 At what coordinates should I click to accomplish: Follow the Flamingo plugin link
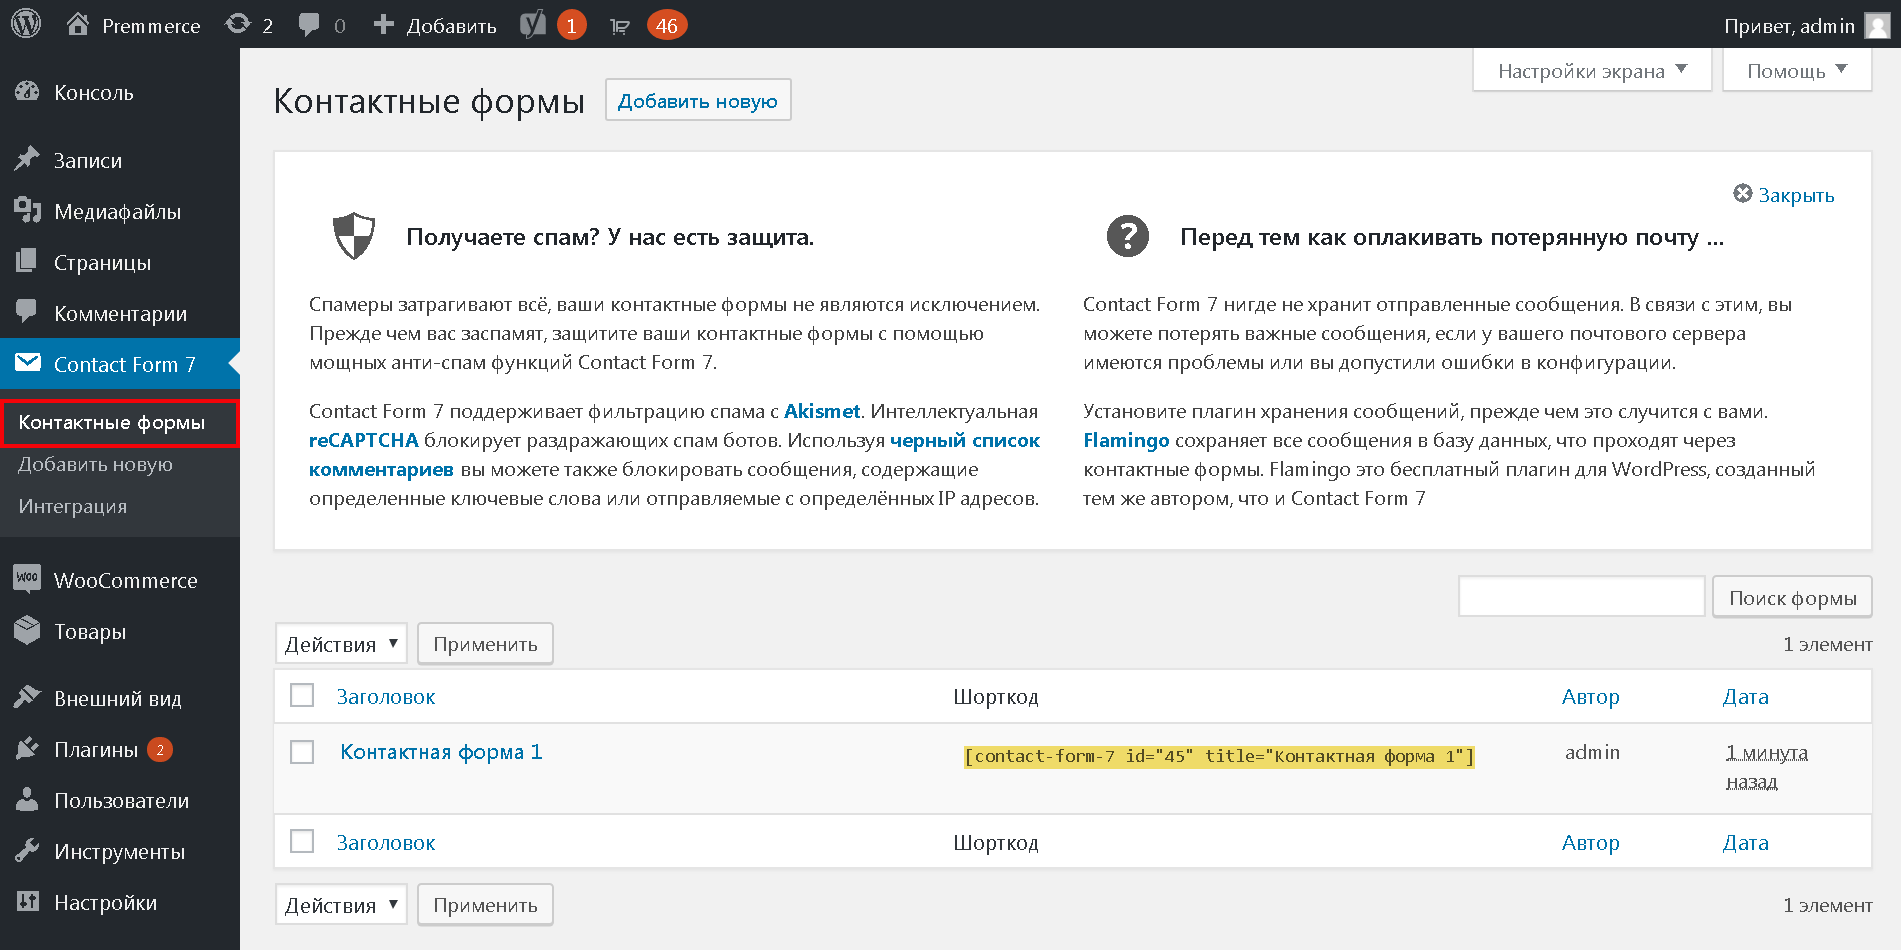[1126, 440]
